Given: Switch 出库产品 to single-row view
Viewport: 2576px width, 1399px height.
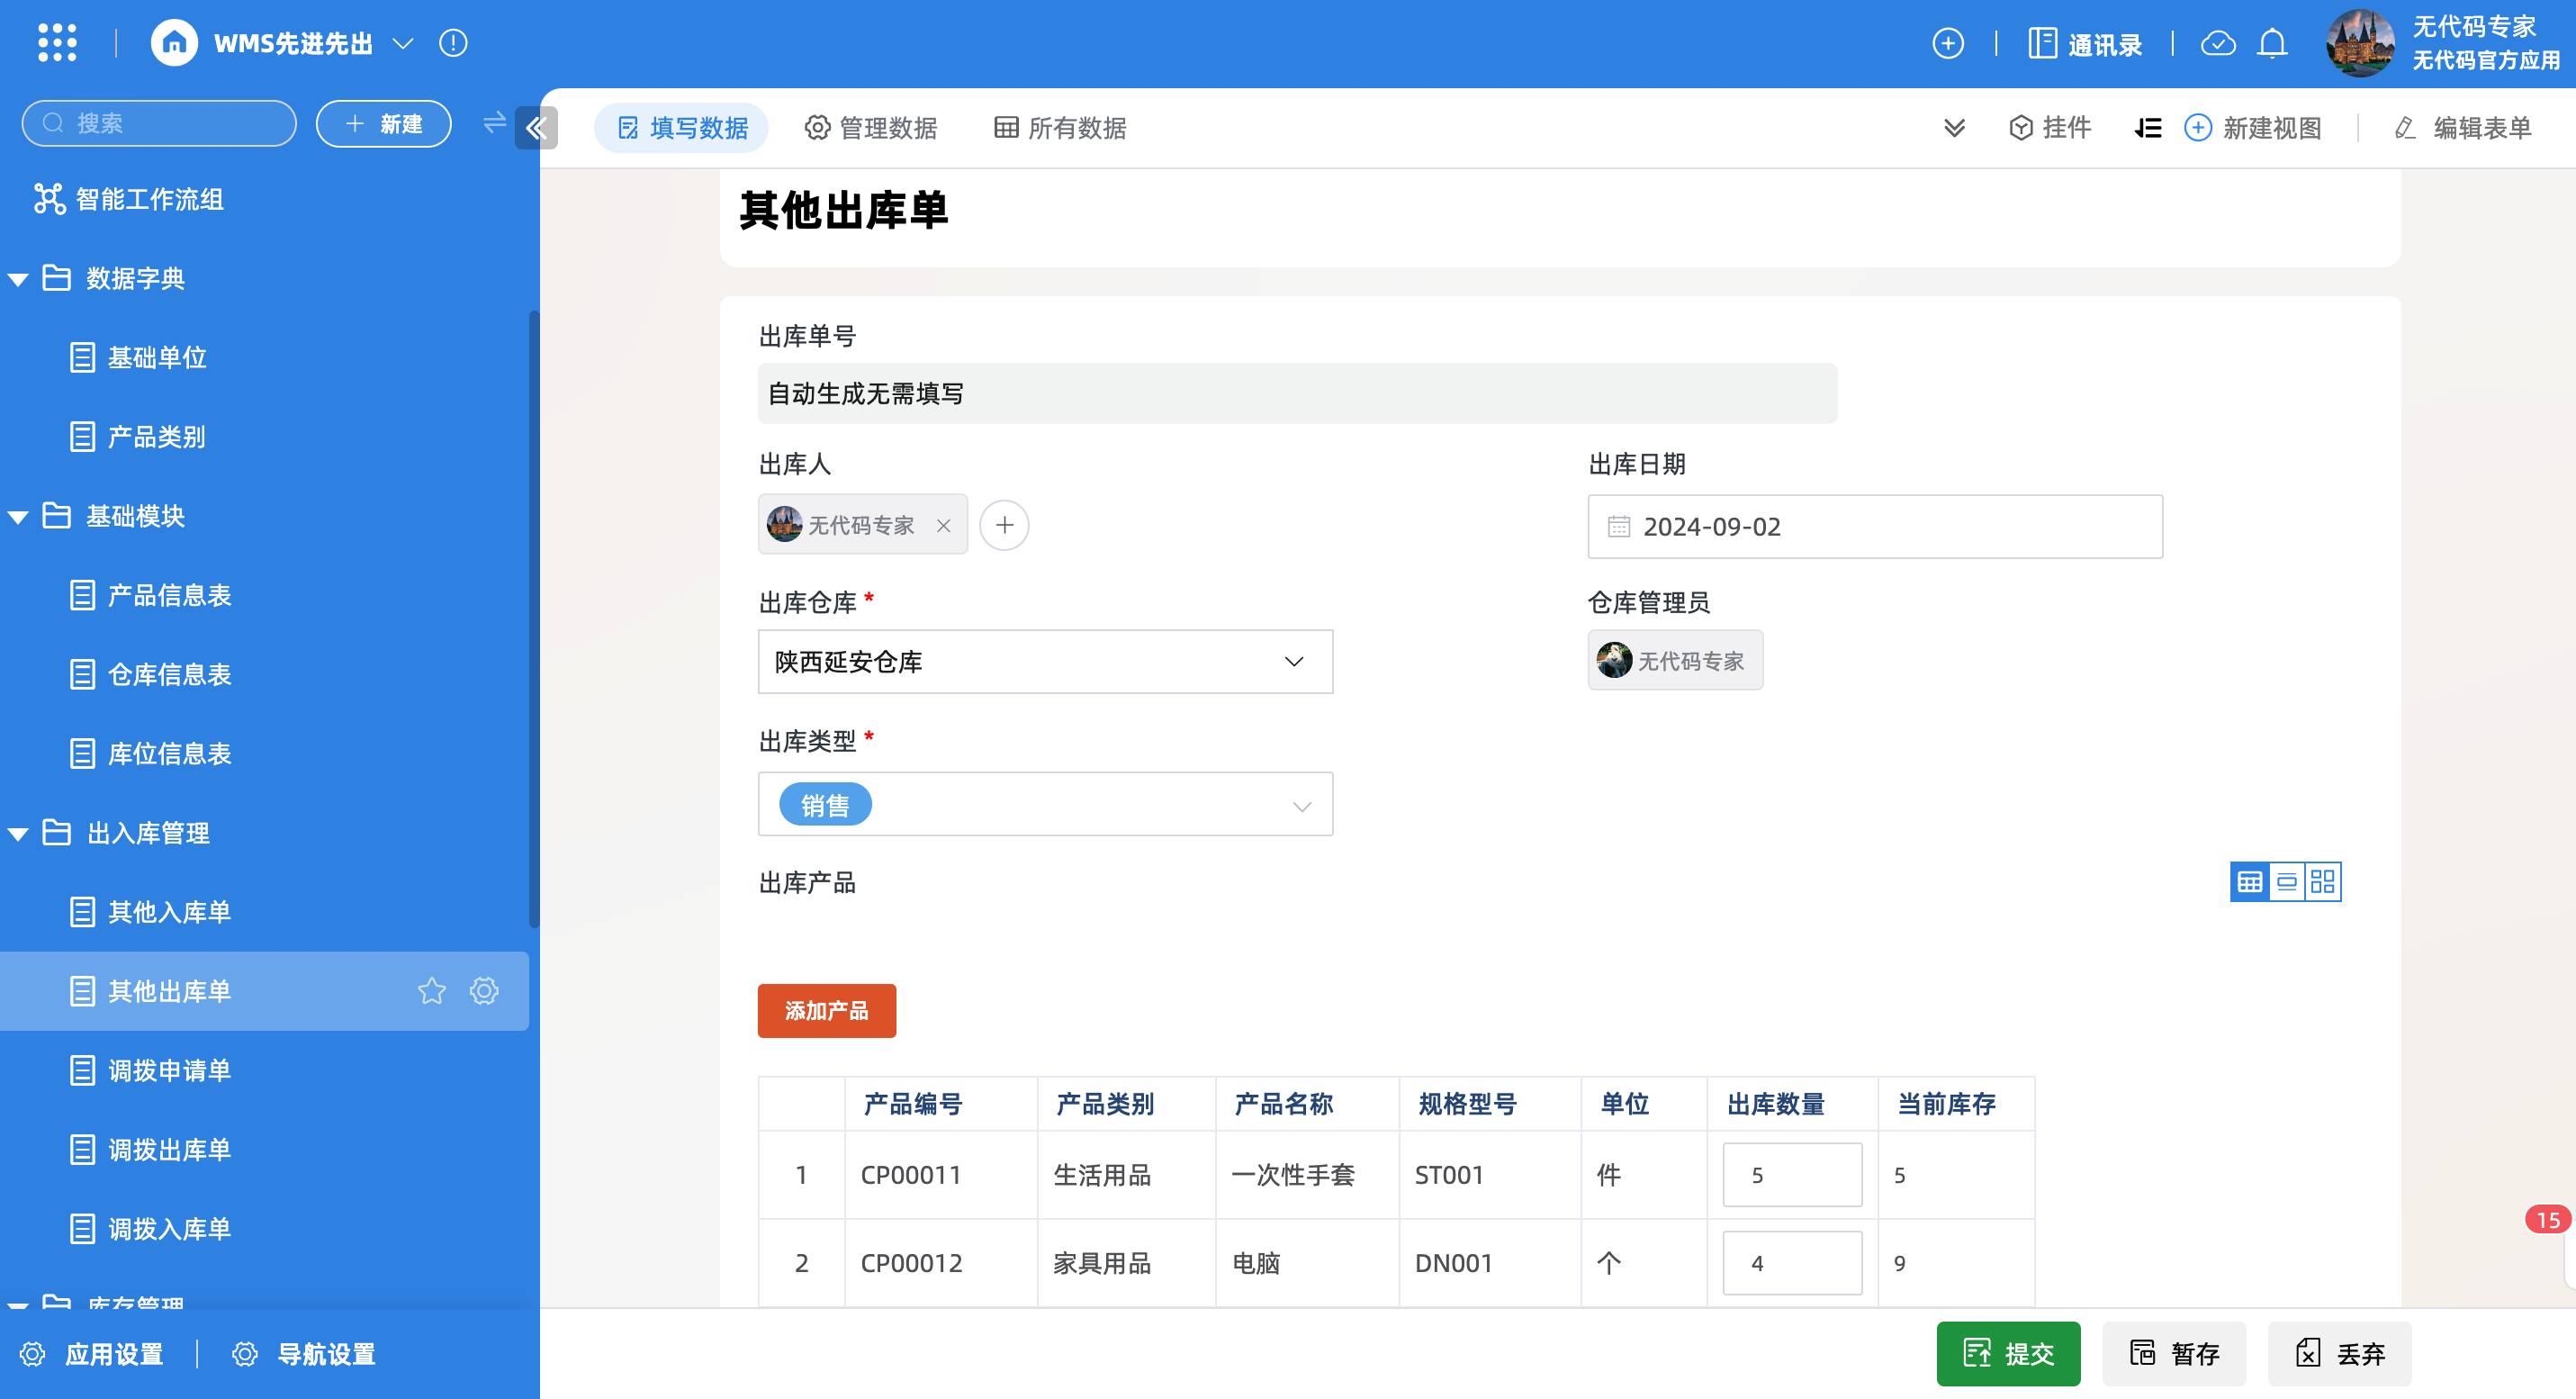Looking at the screenshot, I should (2286, 882).
